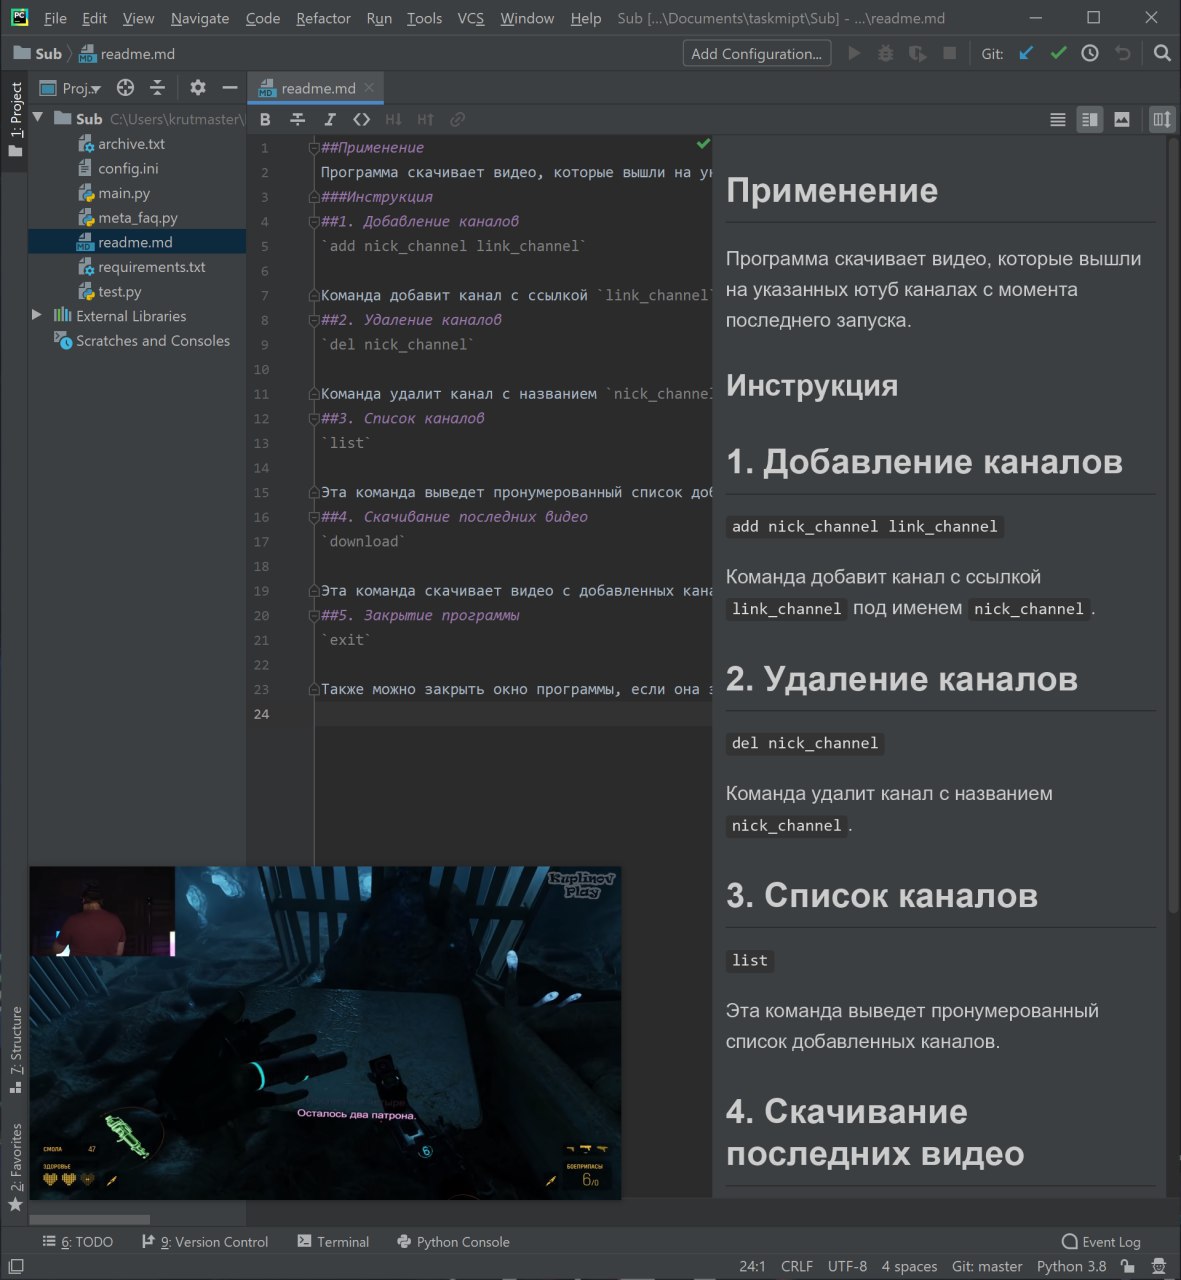Expand External Libraries node

pyautogui.click(x=37, y=315)
